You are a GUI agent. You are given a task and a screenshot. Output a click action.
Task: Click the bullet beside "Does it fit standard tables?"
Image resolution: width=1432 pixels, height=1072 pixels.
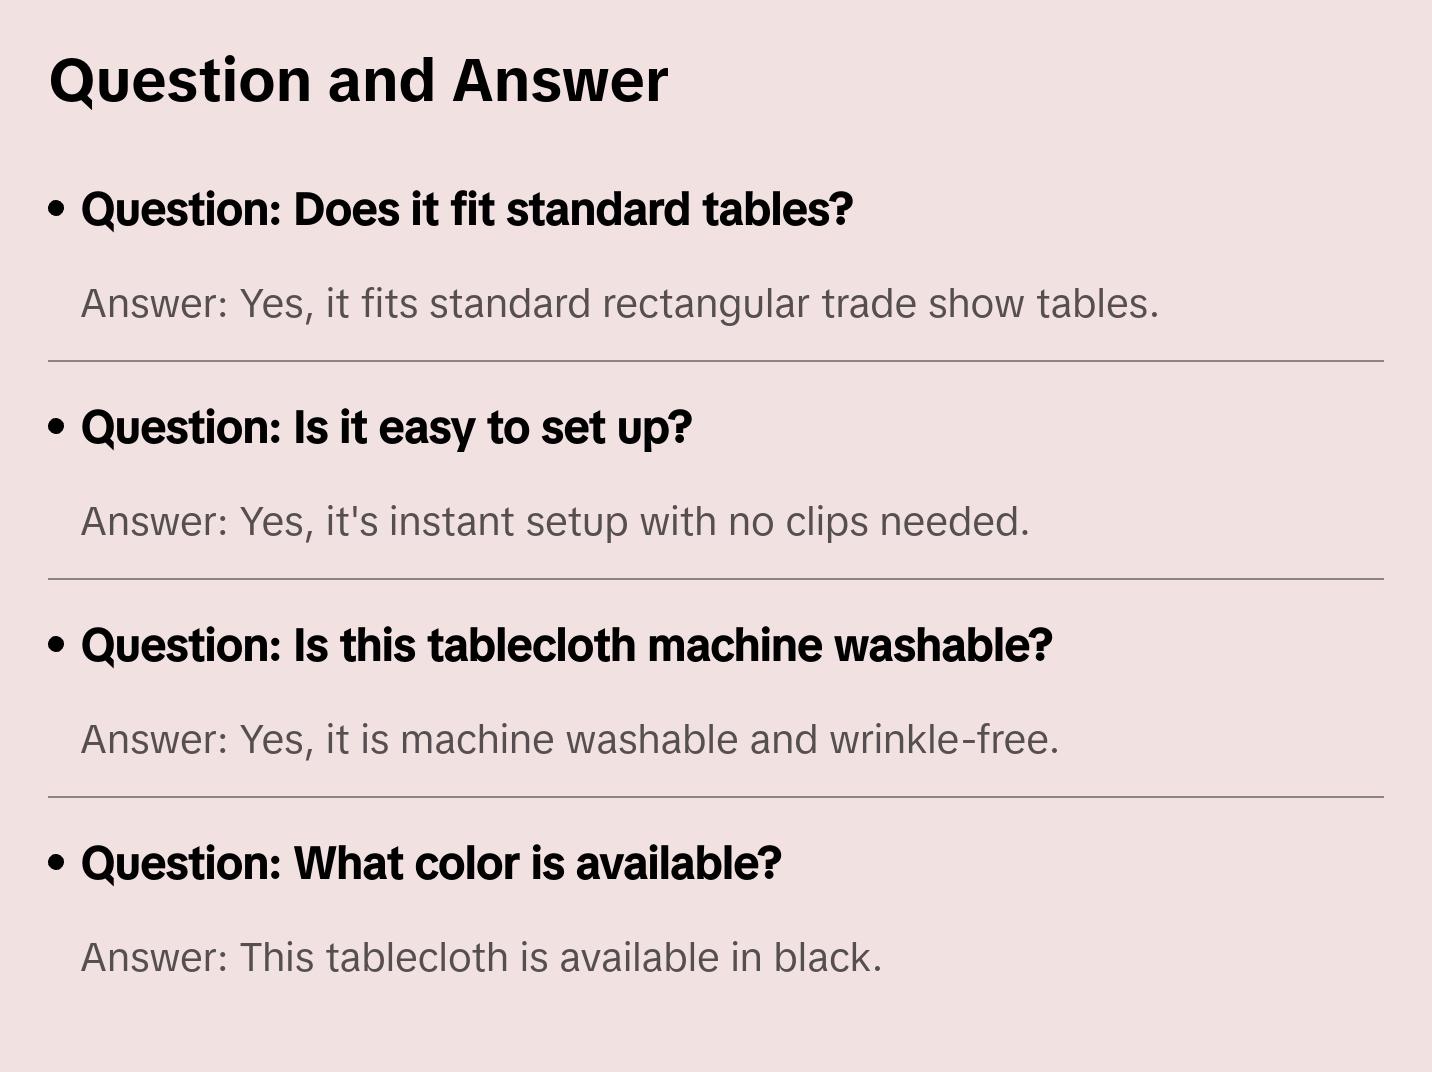pos(57,209)
